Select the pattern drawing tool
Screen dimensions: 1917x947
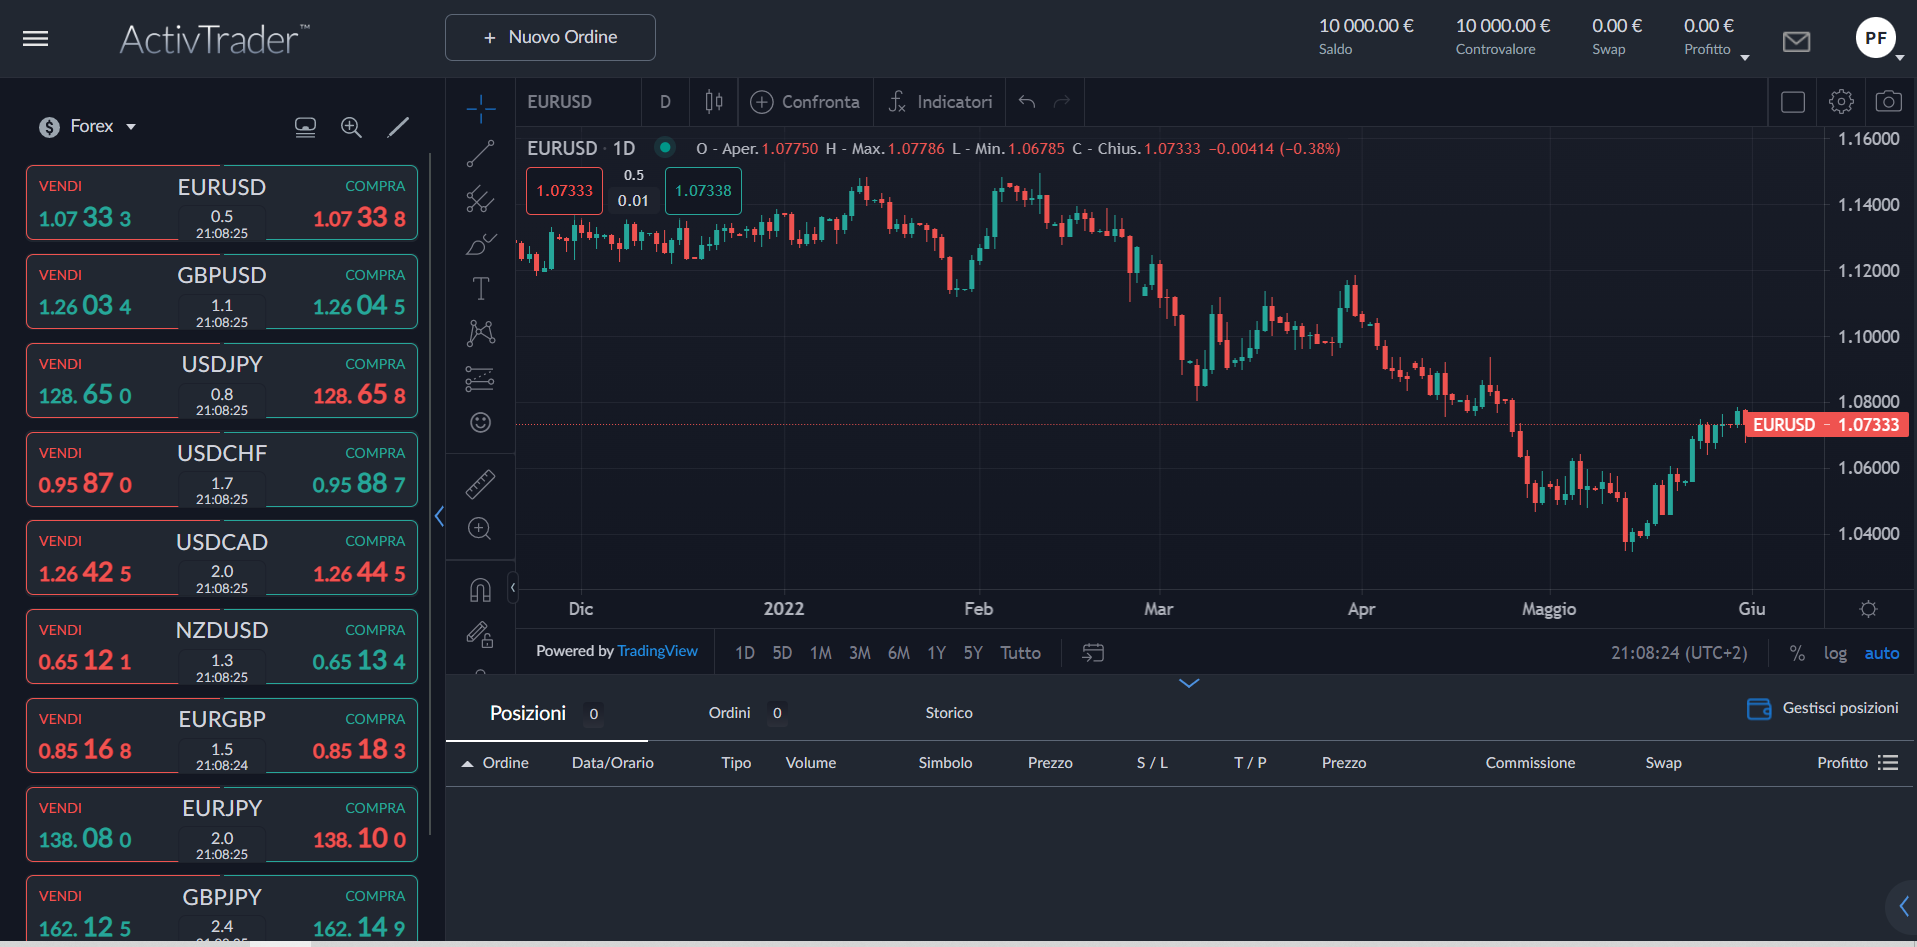coord(480,333)
